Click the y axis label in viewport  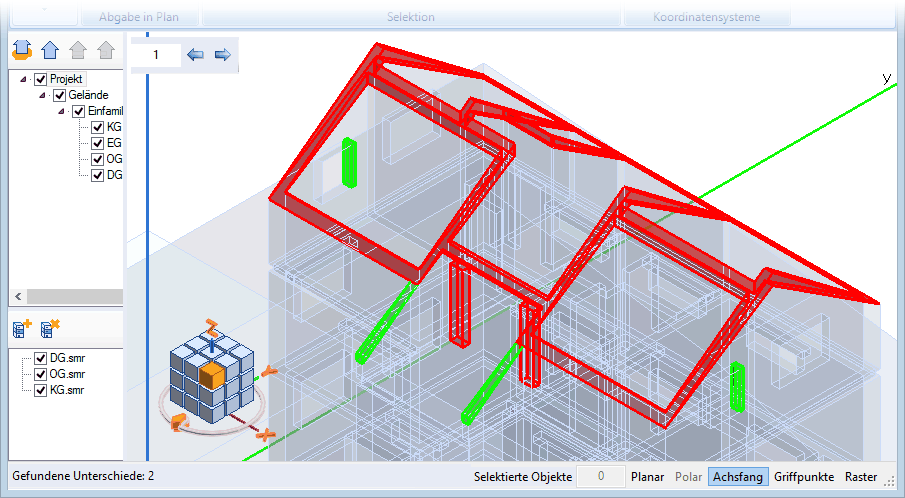(887, 78)
